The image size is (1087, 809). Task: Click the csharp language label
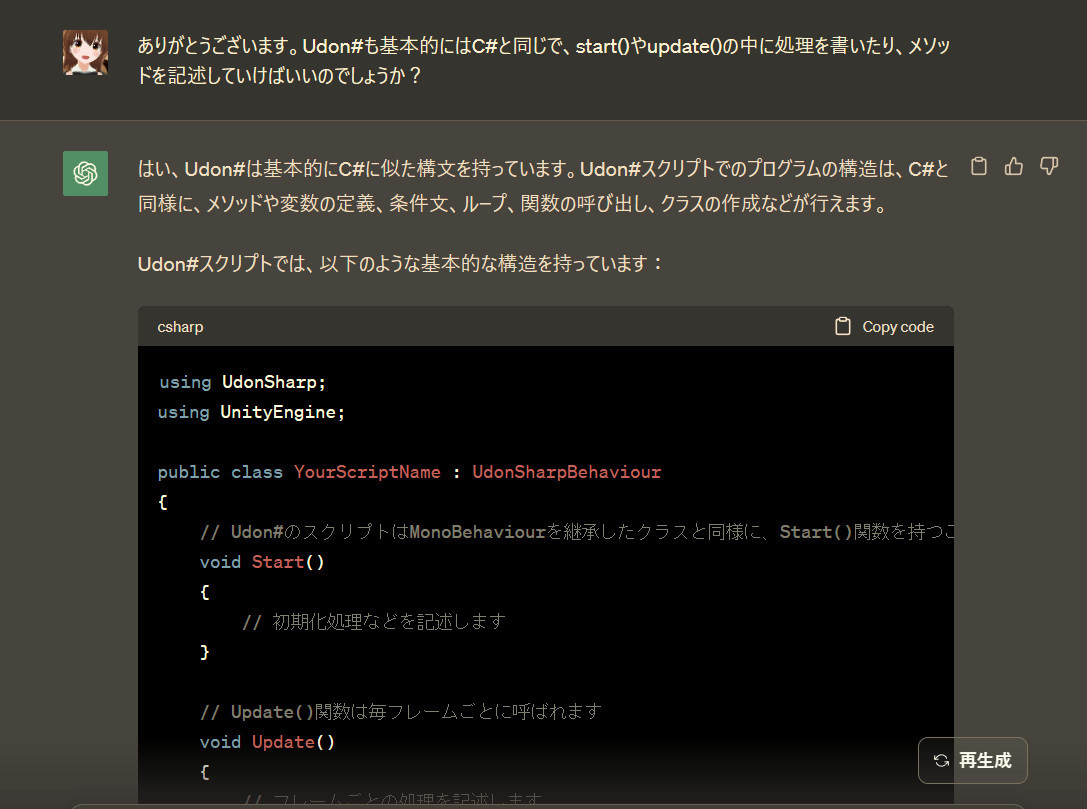(x=180, y=327)
